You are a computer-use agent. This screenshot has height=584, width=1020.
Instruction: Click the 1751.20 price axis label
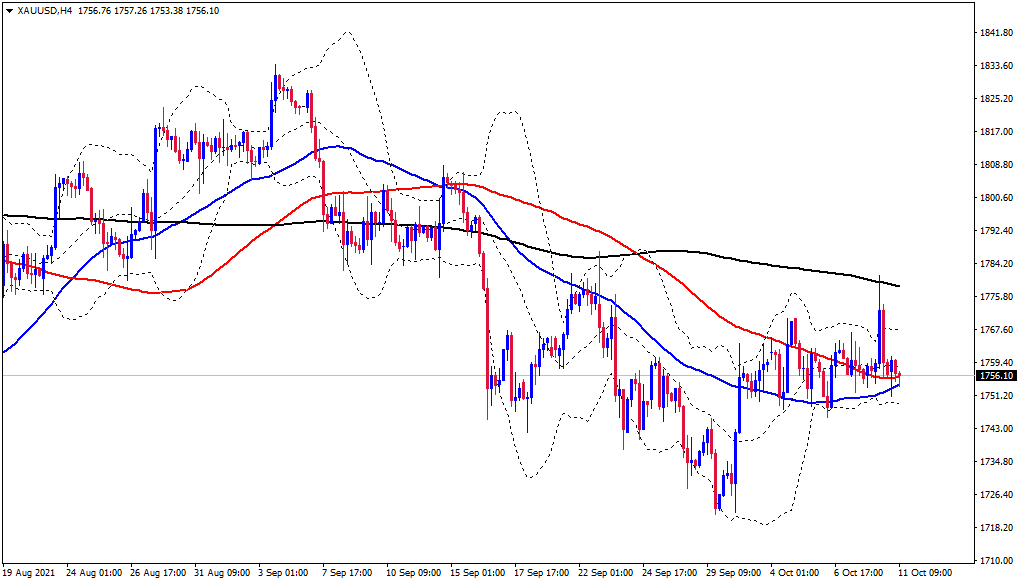(997, 395)
